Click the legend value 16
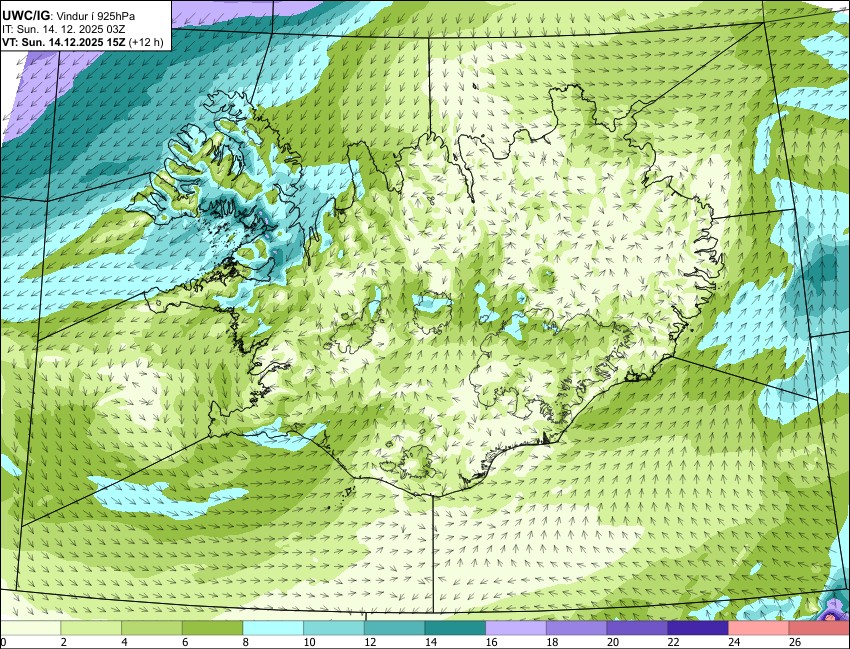850x649 pixels. coord(491,642)
